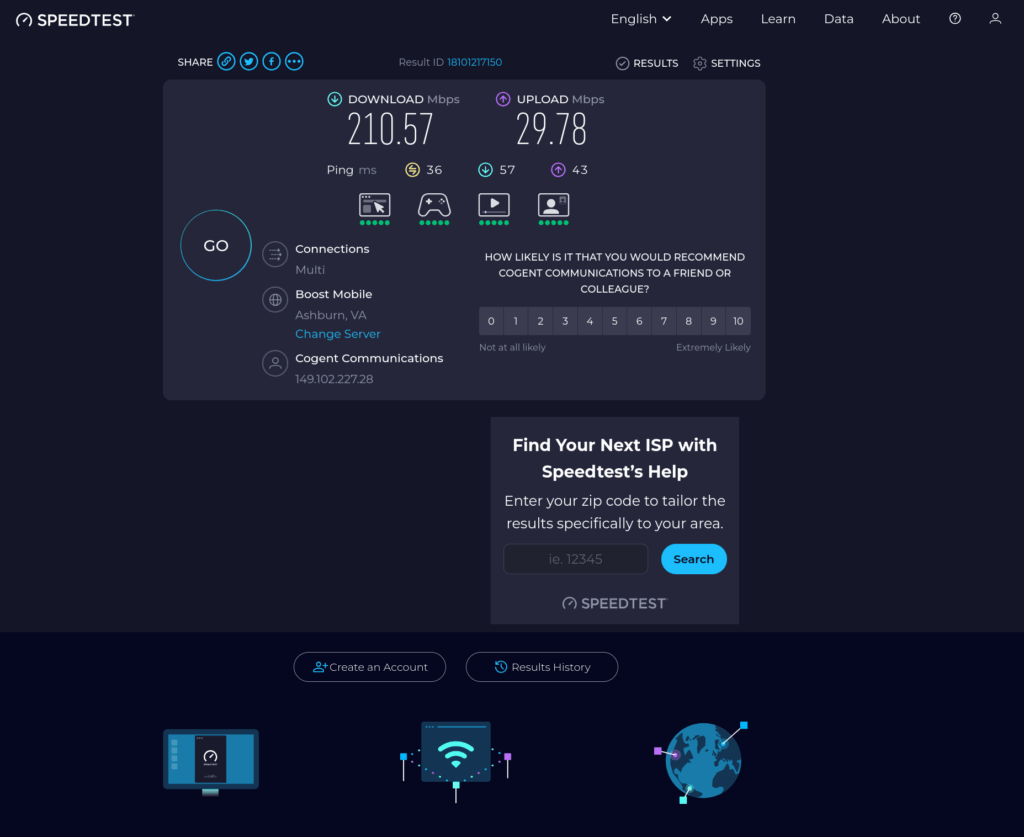Open the Data menu
Viewport: 1024px width, 837px height.
coord(839,19)
